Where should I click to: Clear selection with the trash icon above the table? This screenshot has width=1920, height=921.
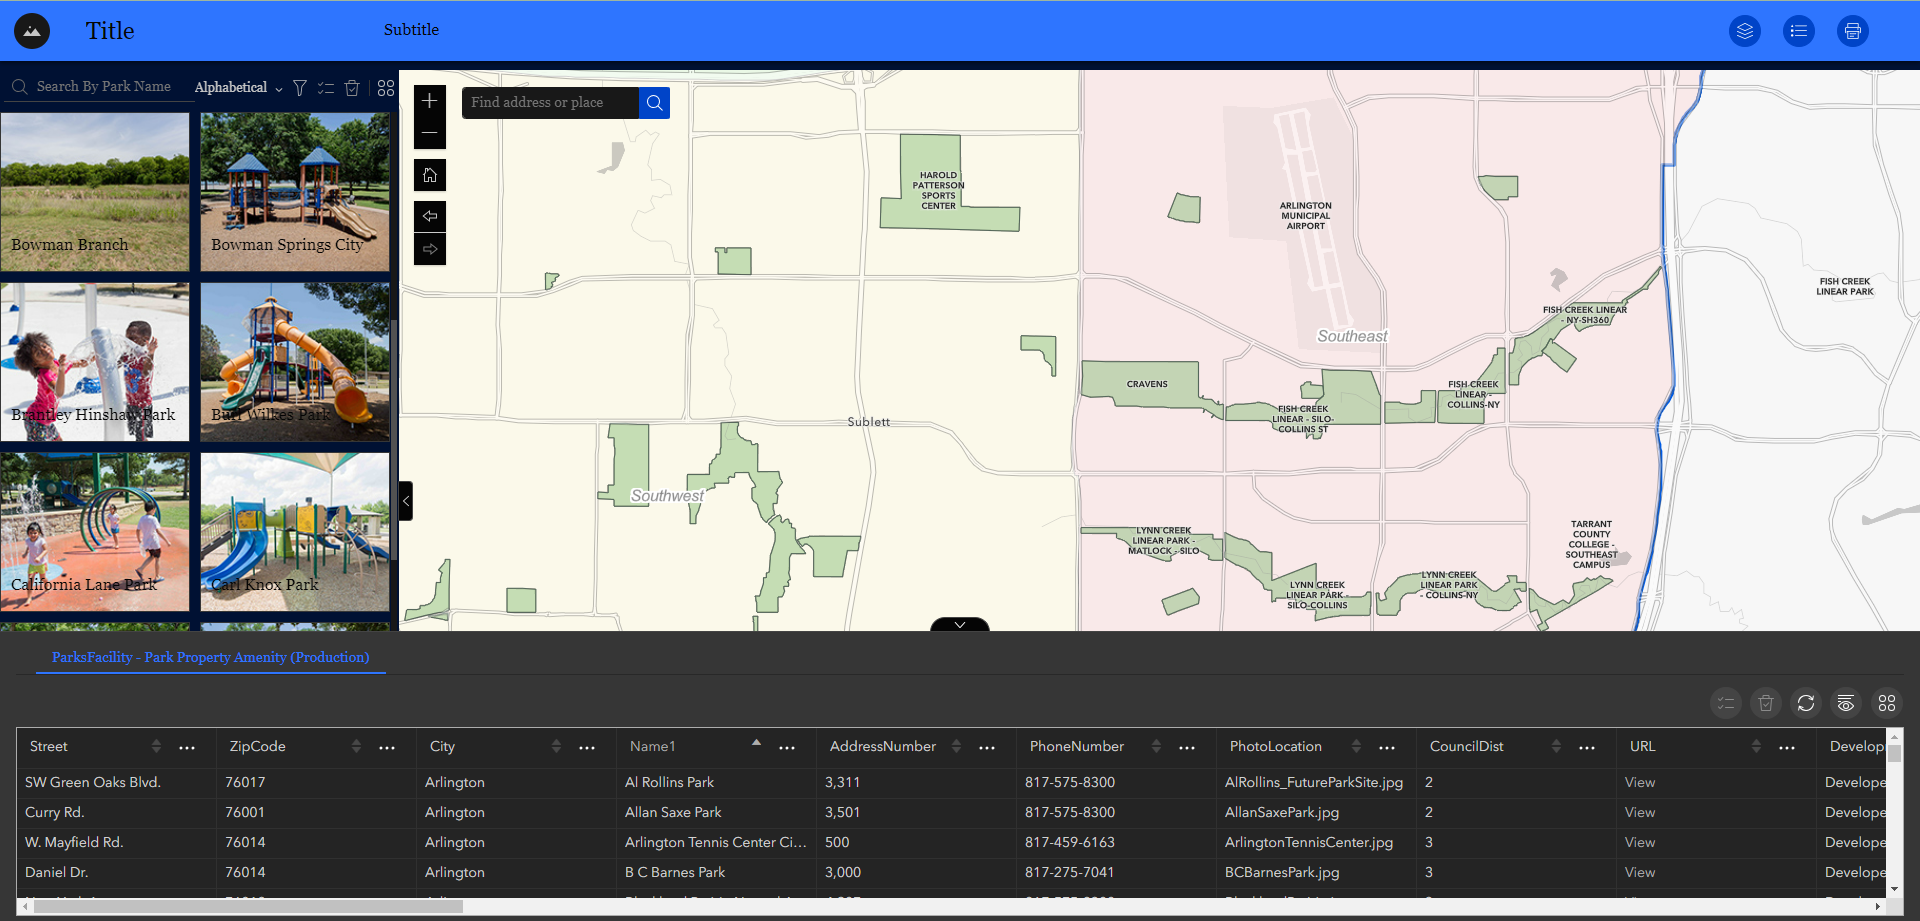click(1765, 703)
